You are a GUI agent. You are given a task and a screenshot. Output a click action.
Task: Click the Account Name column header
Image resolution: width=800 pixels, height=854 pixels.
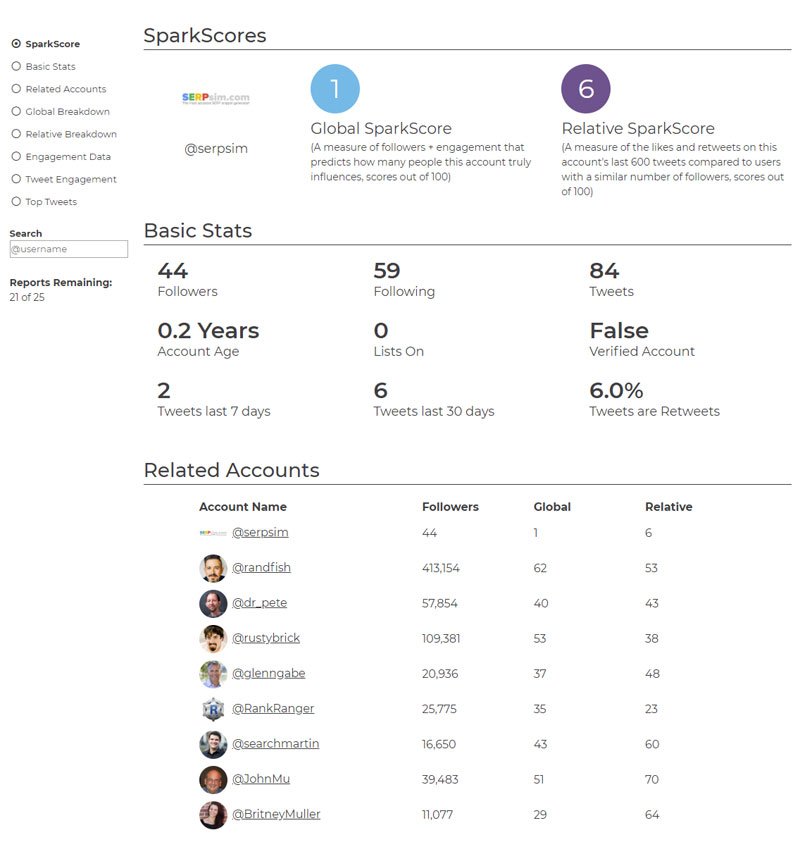243,507
